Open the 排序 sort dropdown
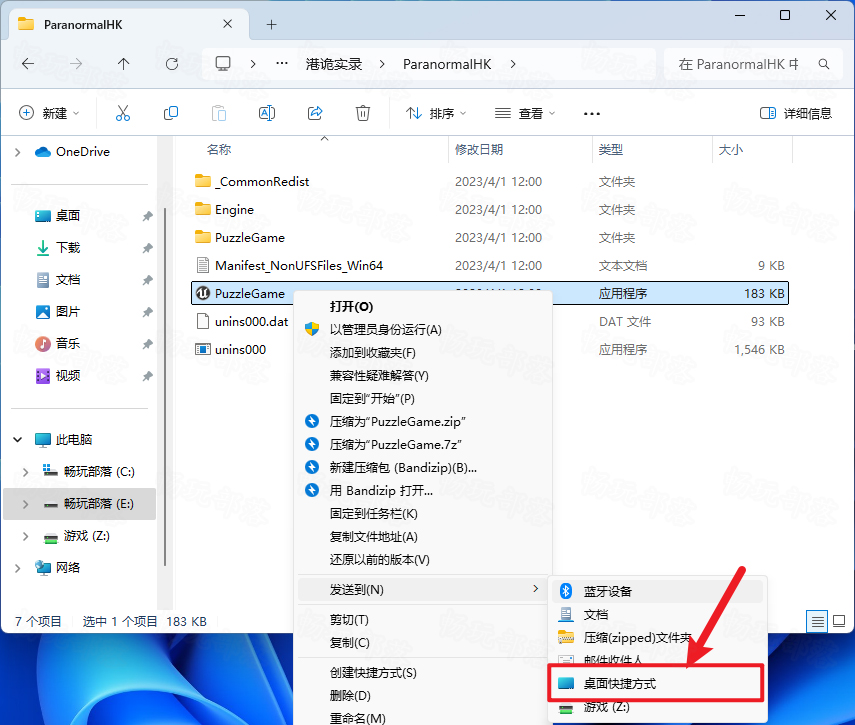855x725 pixels. click(x=436, y=113)
